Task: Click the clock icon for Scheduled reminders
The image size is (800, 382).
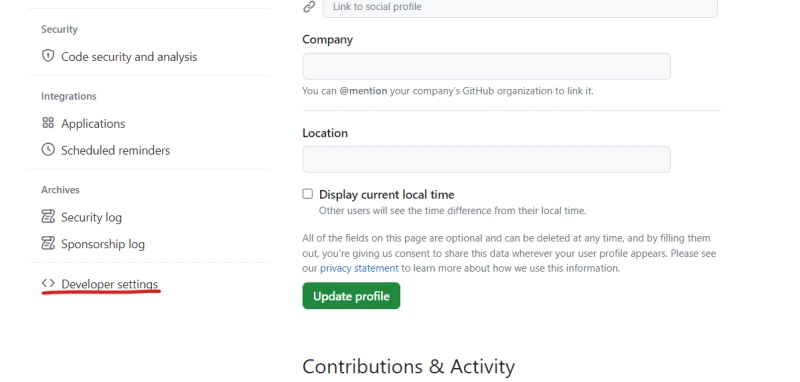Action: point(48,149)
